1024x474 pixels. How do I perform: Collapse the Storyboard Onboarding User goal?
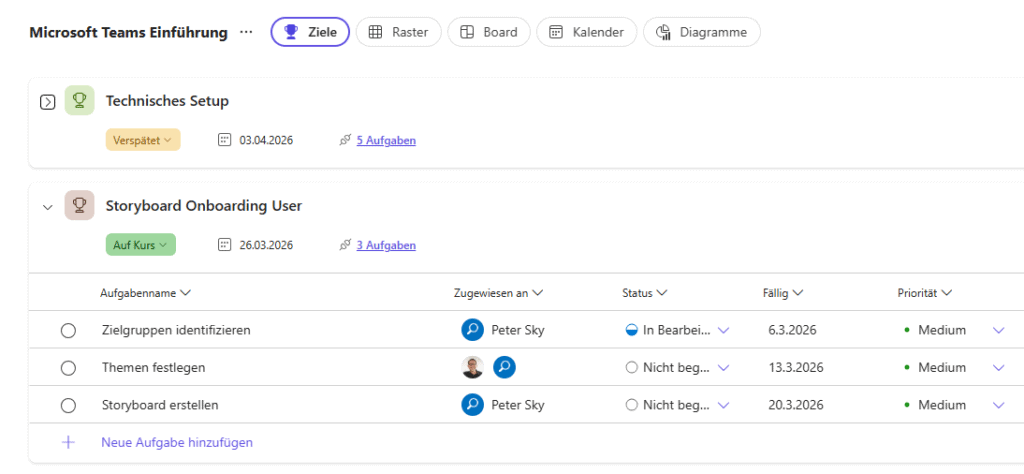pos(47,206)
